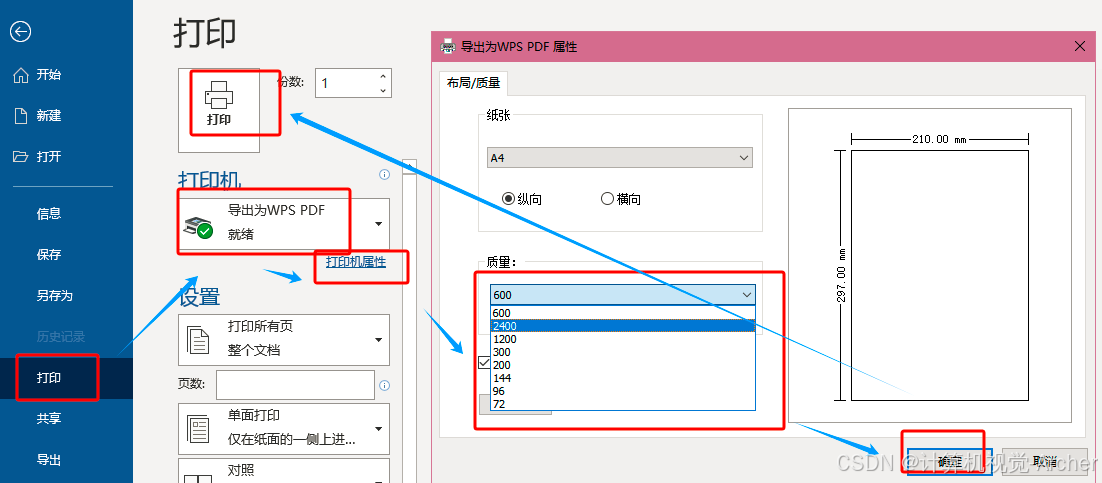1102x483 pixels.
Task: Switch to the 布局/质量 tab
Action: pyautogui.click(x=473, y=83)
